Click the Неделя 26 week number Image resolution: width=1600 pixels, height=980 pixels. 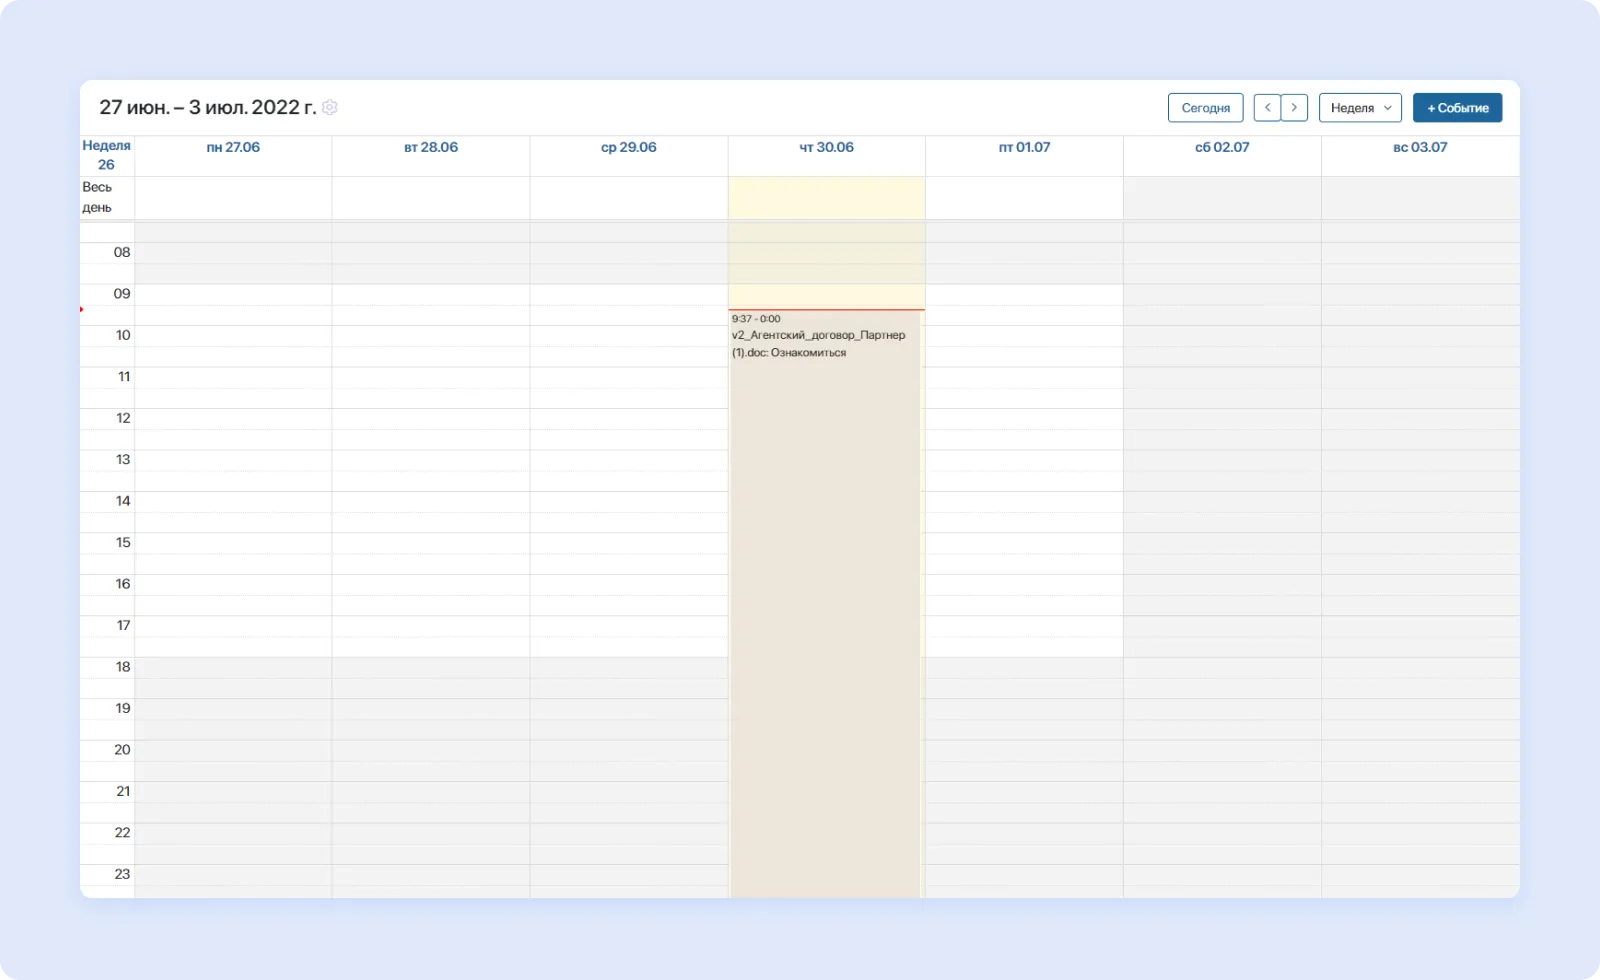pos(106,155)
